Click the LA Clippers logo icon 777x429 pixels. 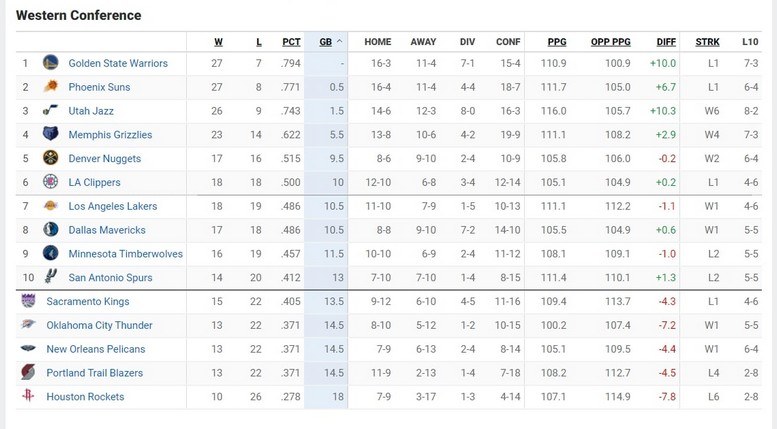50,182
